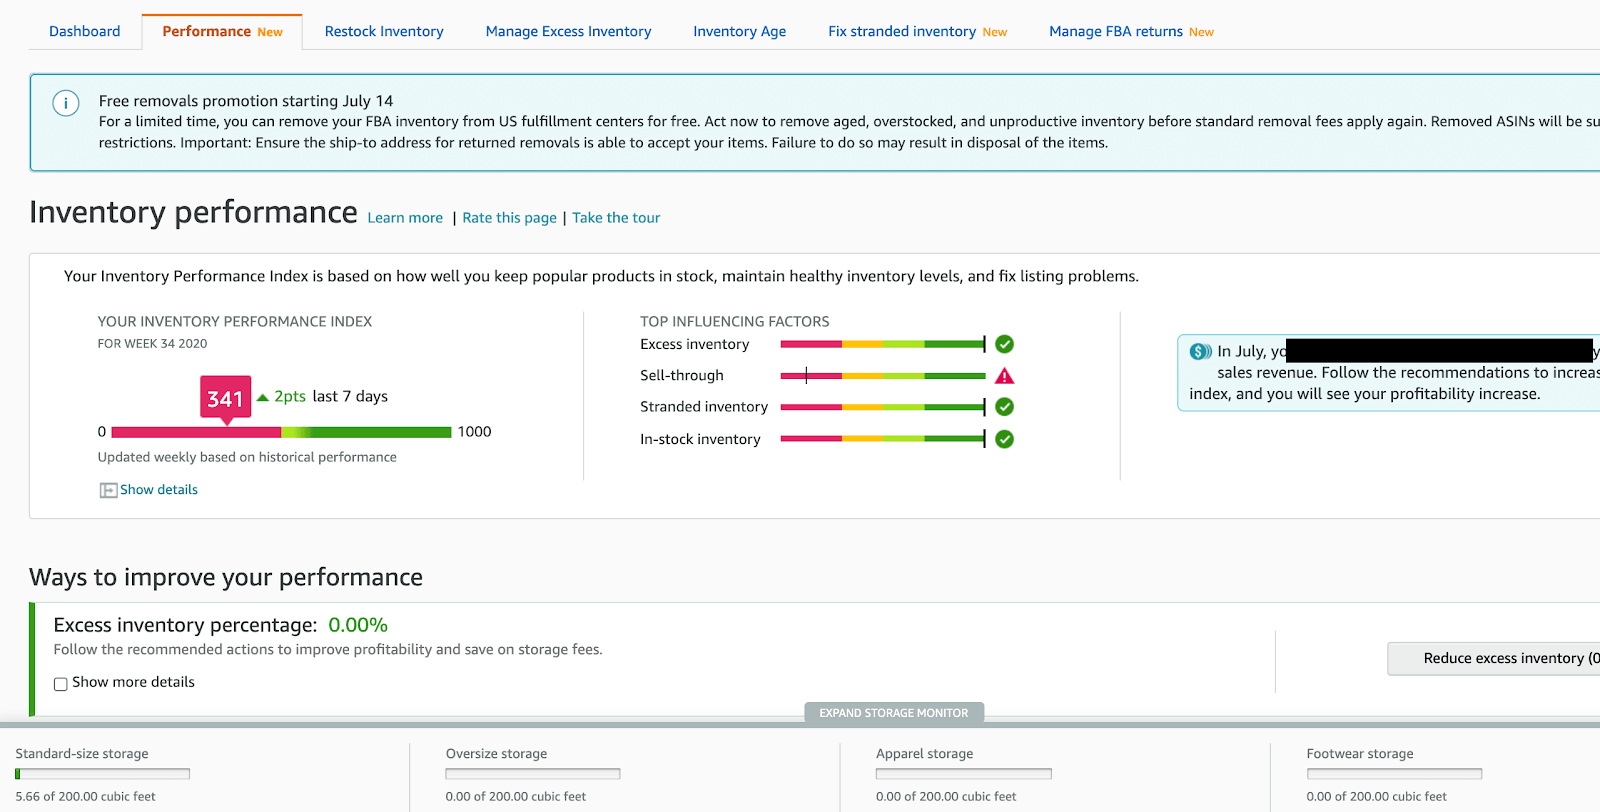1600x812 pixels.
Task: Switch to the Restock Inventory tab
Action: (x=384, y=32)
